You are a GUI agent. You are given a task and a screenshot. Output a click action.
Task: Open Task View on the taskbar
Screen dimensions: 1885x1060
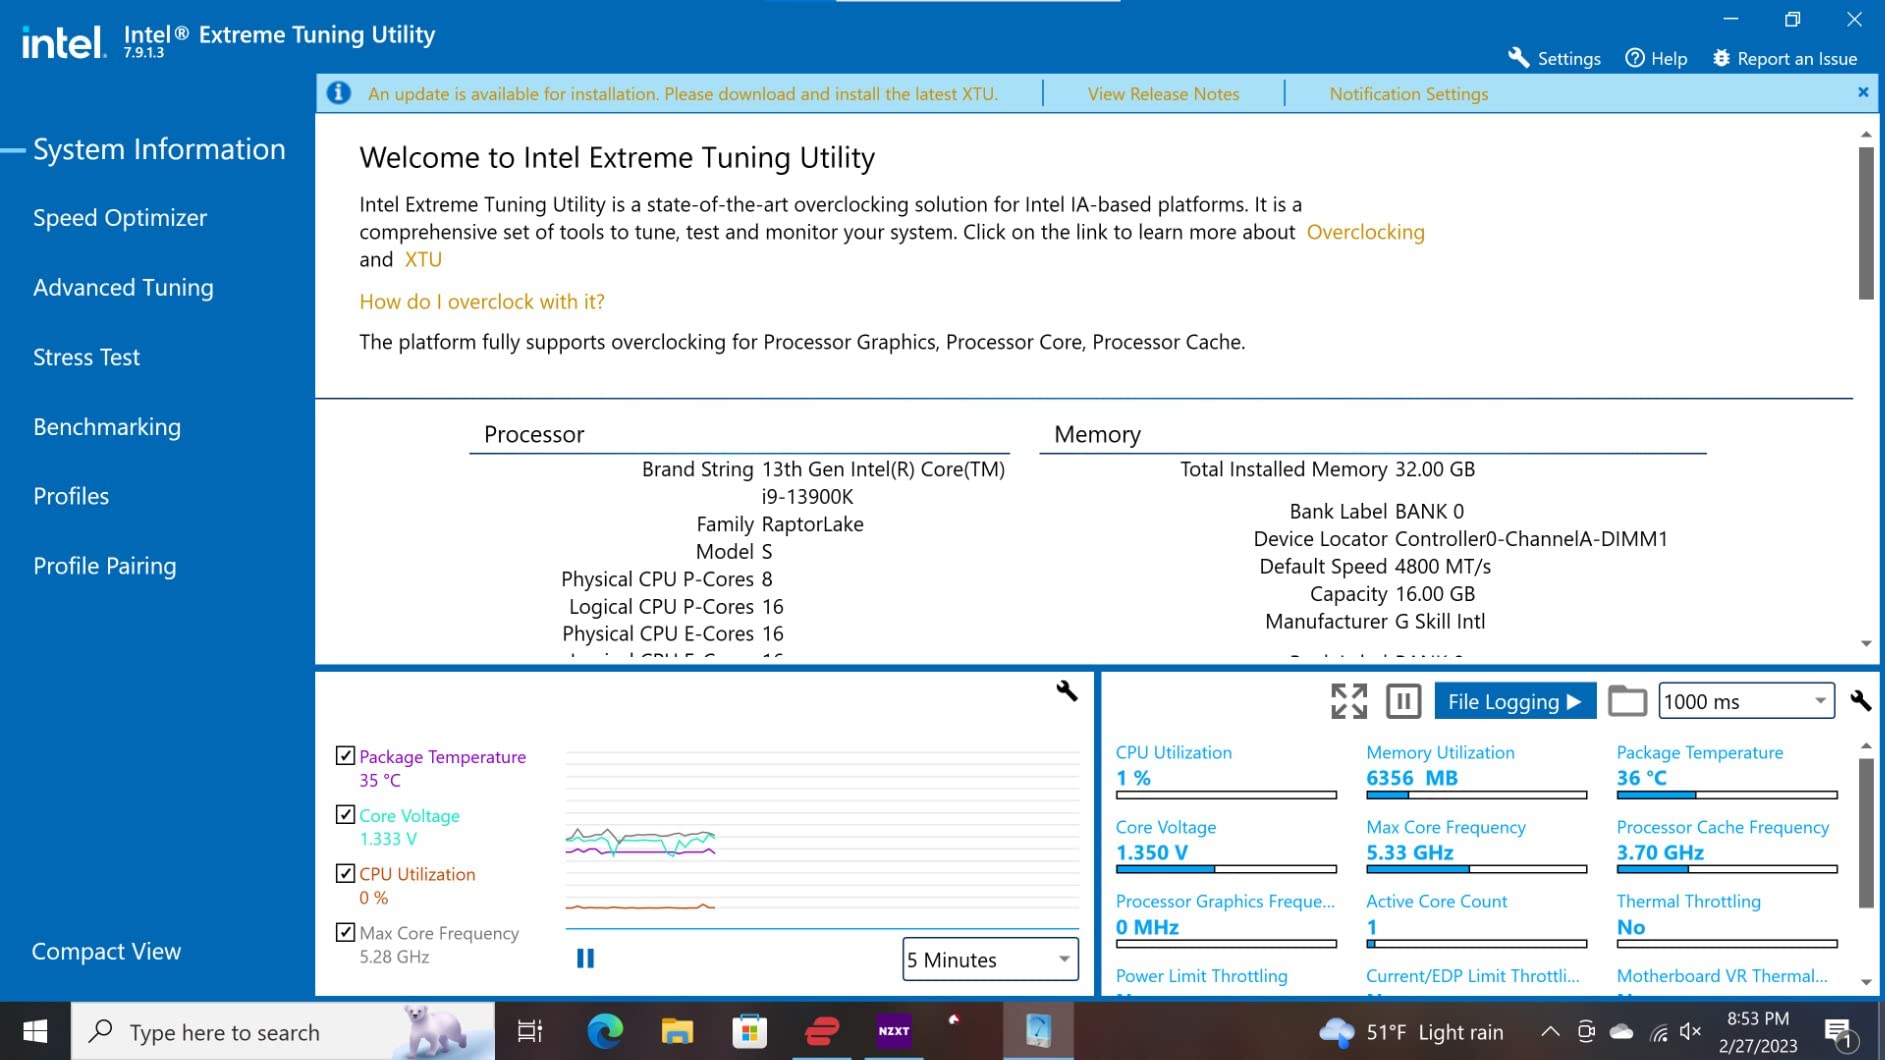[x=529, y=1031]
